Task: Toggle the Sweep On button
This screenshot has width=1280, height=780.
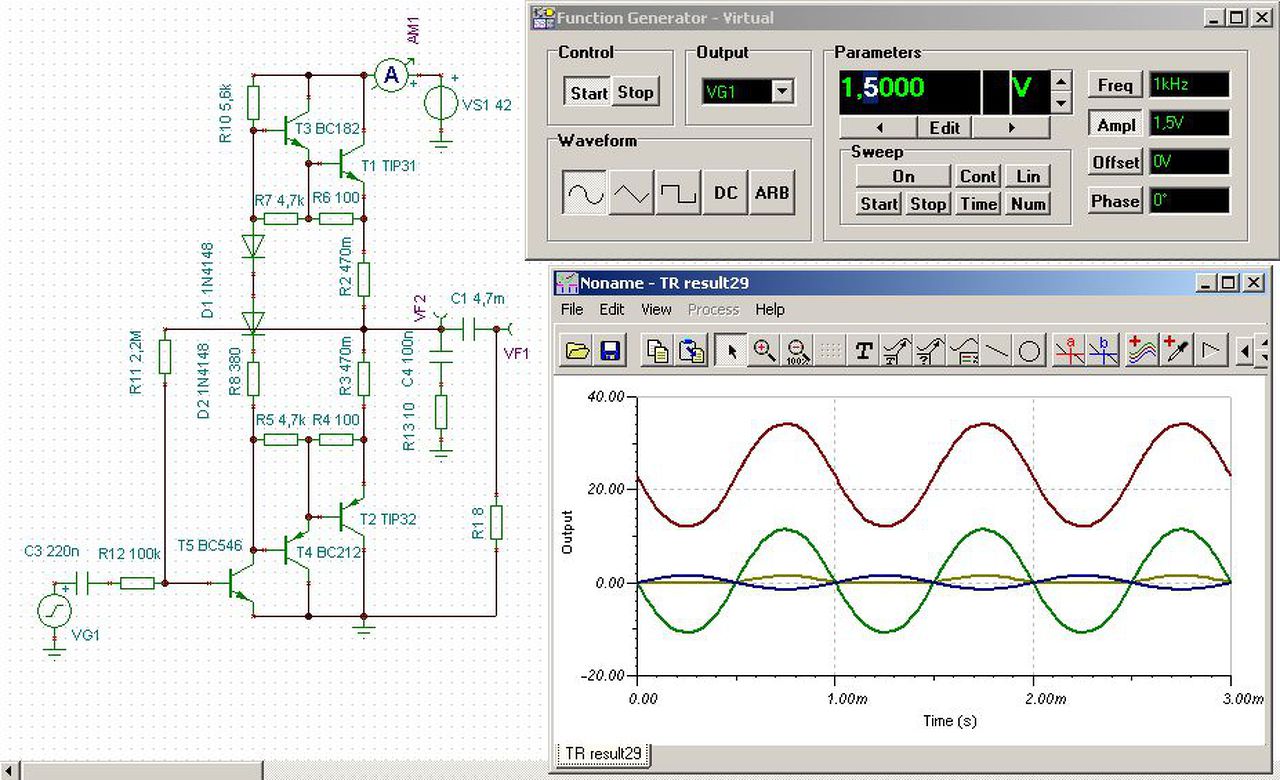Action: (903, 176)
